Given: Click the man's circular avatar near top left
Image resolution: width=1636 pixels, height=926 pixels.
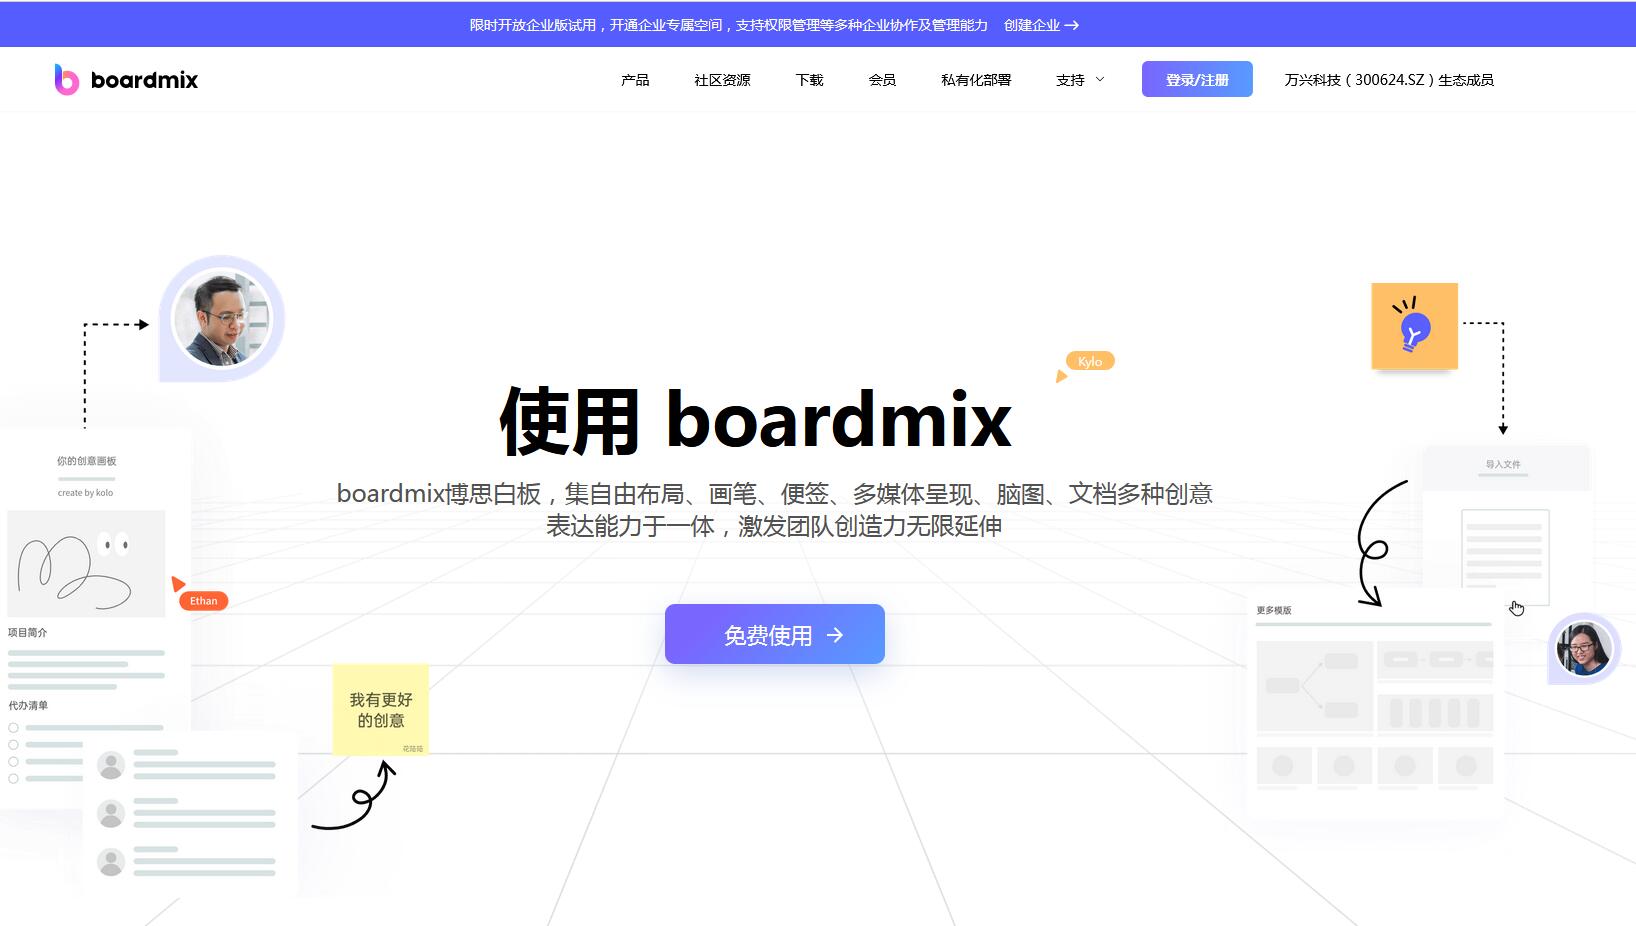Looking at the screenshot, I should 222,316.
